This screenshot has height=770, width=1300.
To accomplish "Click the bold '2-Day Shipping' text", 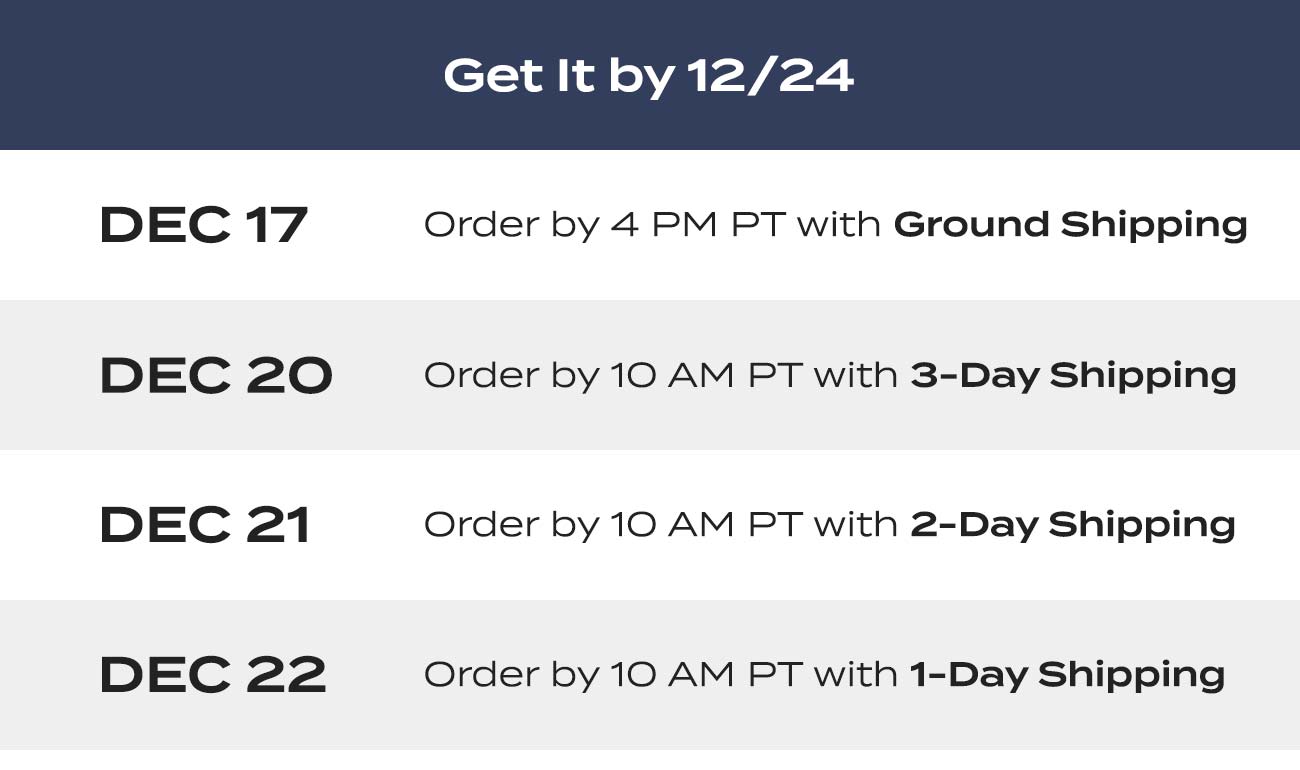I will (1073, 526).
